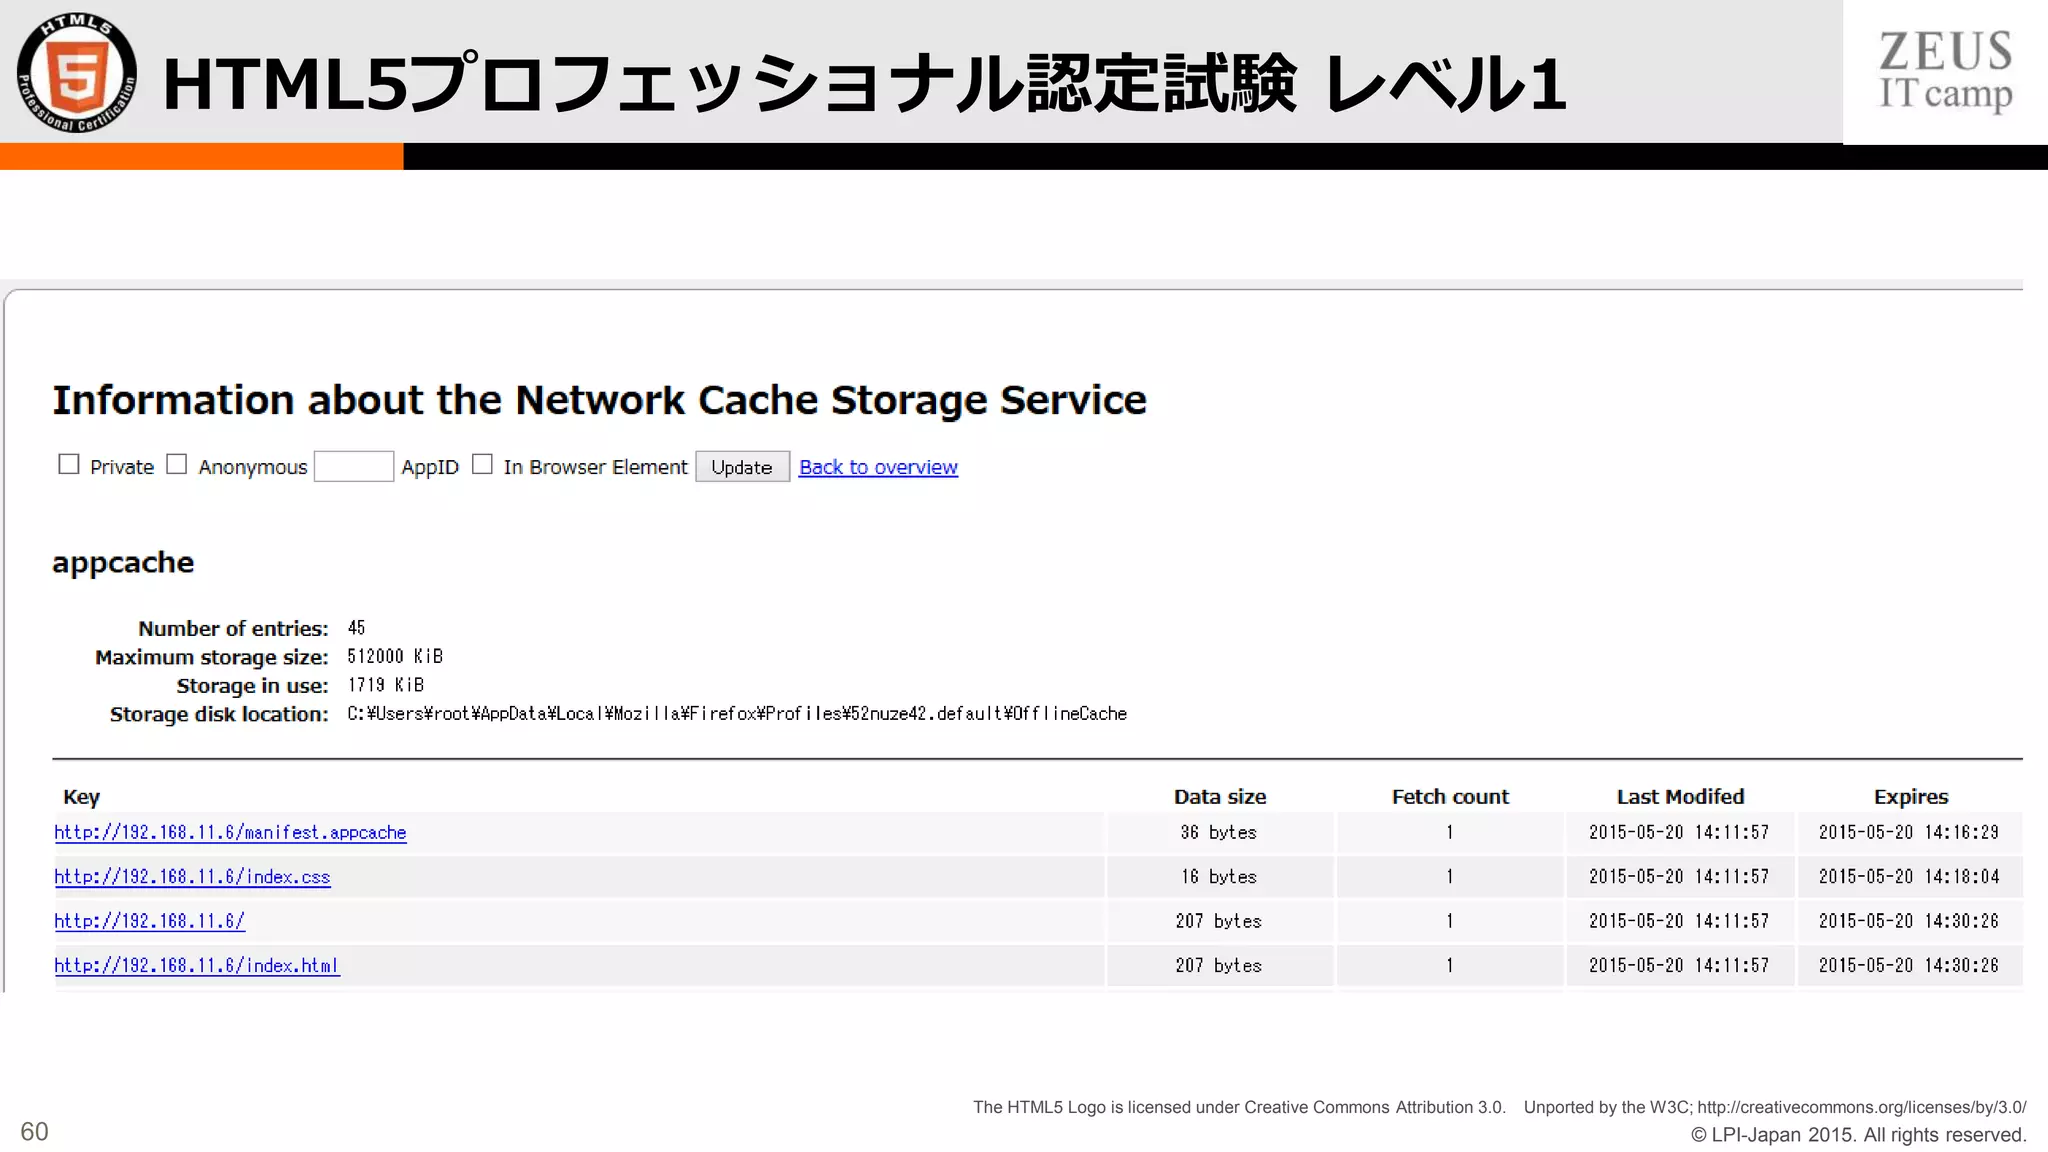Click the appcache section heading
The height and width of the screenshot is (1152, 2048).
coord(123,563)
